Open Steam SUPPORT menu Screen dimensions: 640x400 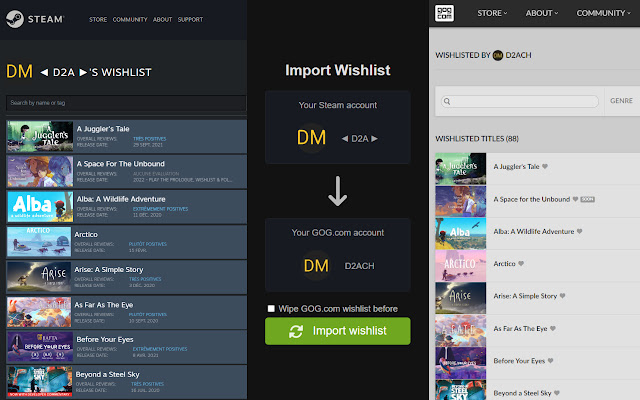190,20
